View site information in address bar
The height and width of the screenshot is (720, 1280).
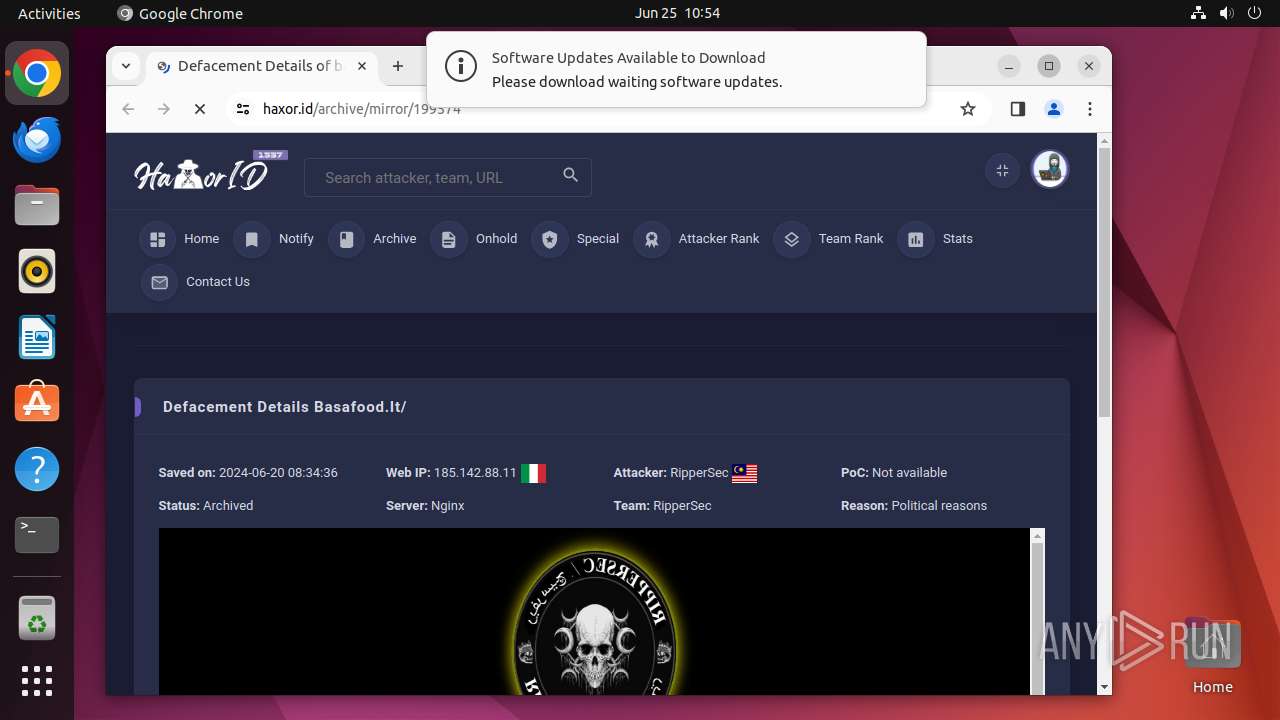pyautogui.click(x=242, y=109)
